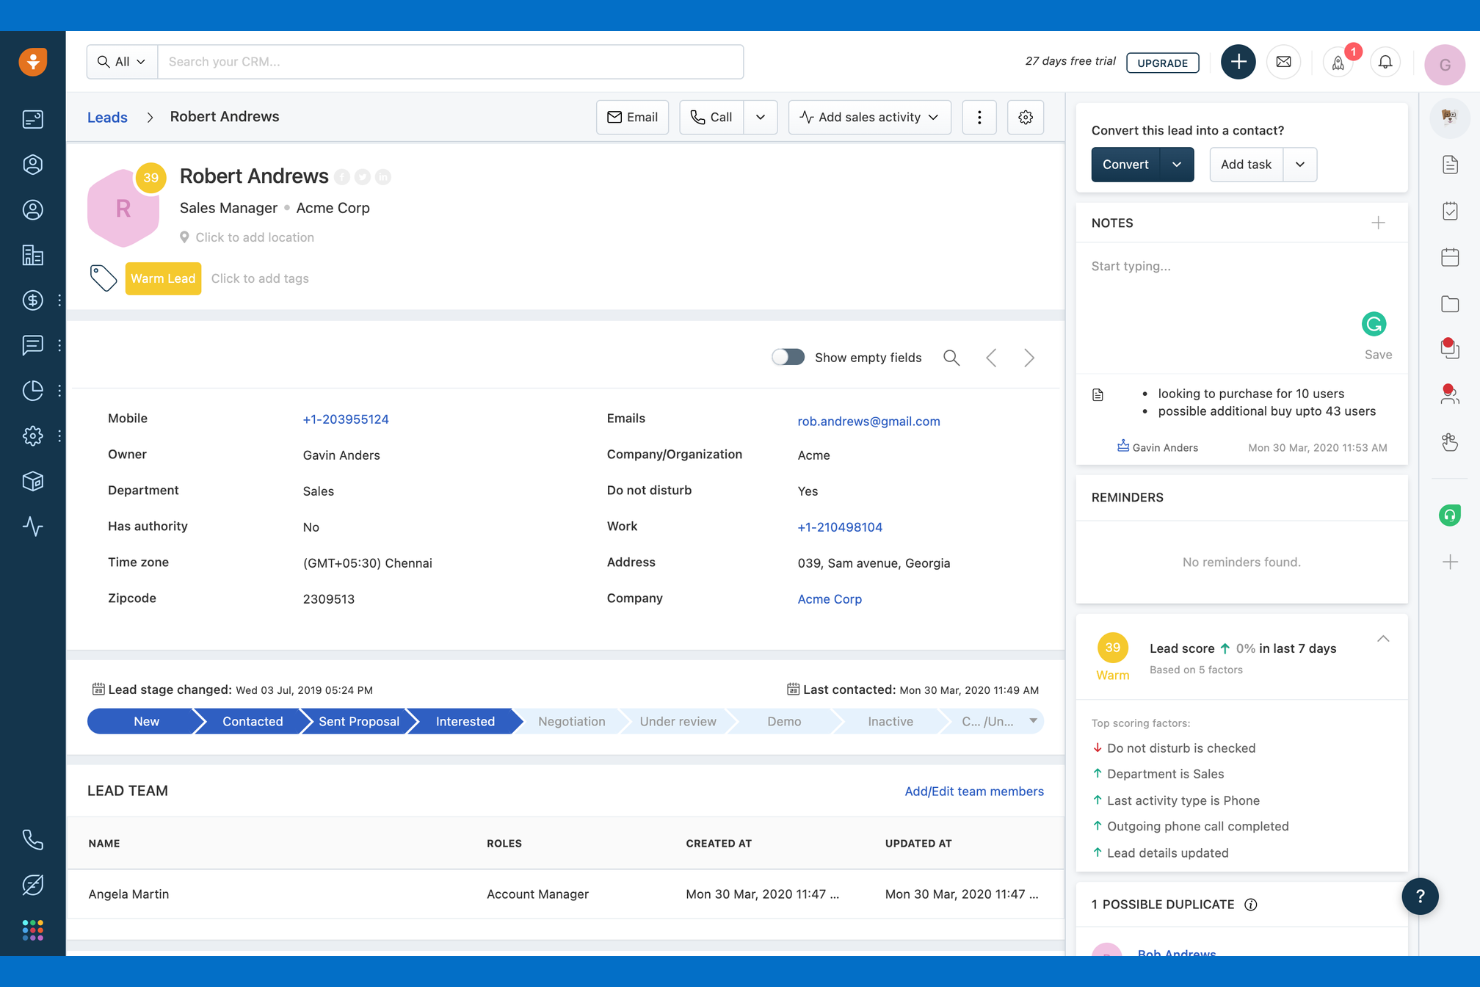Screen dimensions: 1480x987
Task: Open the Phone icon near the bottom sidebar
Action: point(33,840)
